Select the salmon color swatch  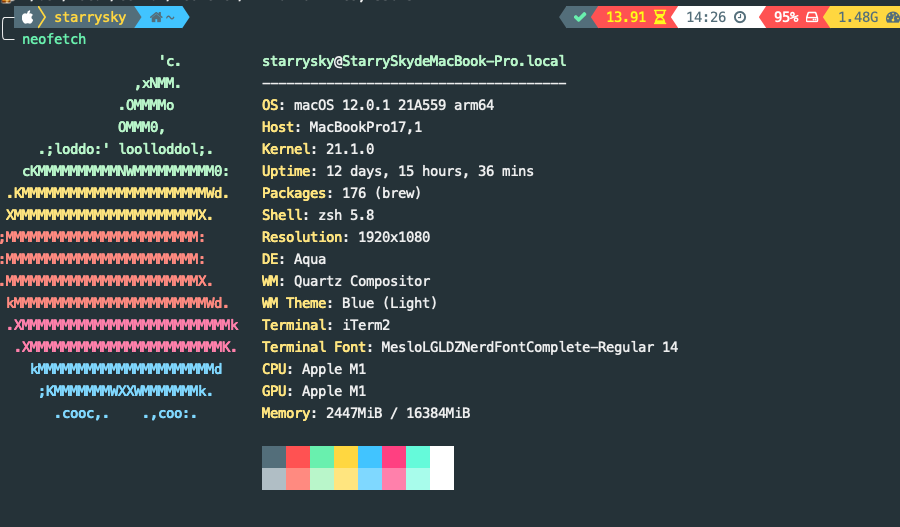pyautogui.click(x=298, y=479)
